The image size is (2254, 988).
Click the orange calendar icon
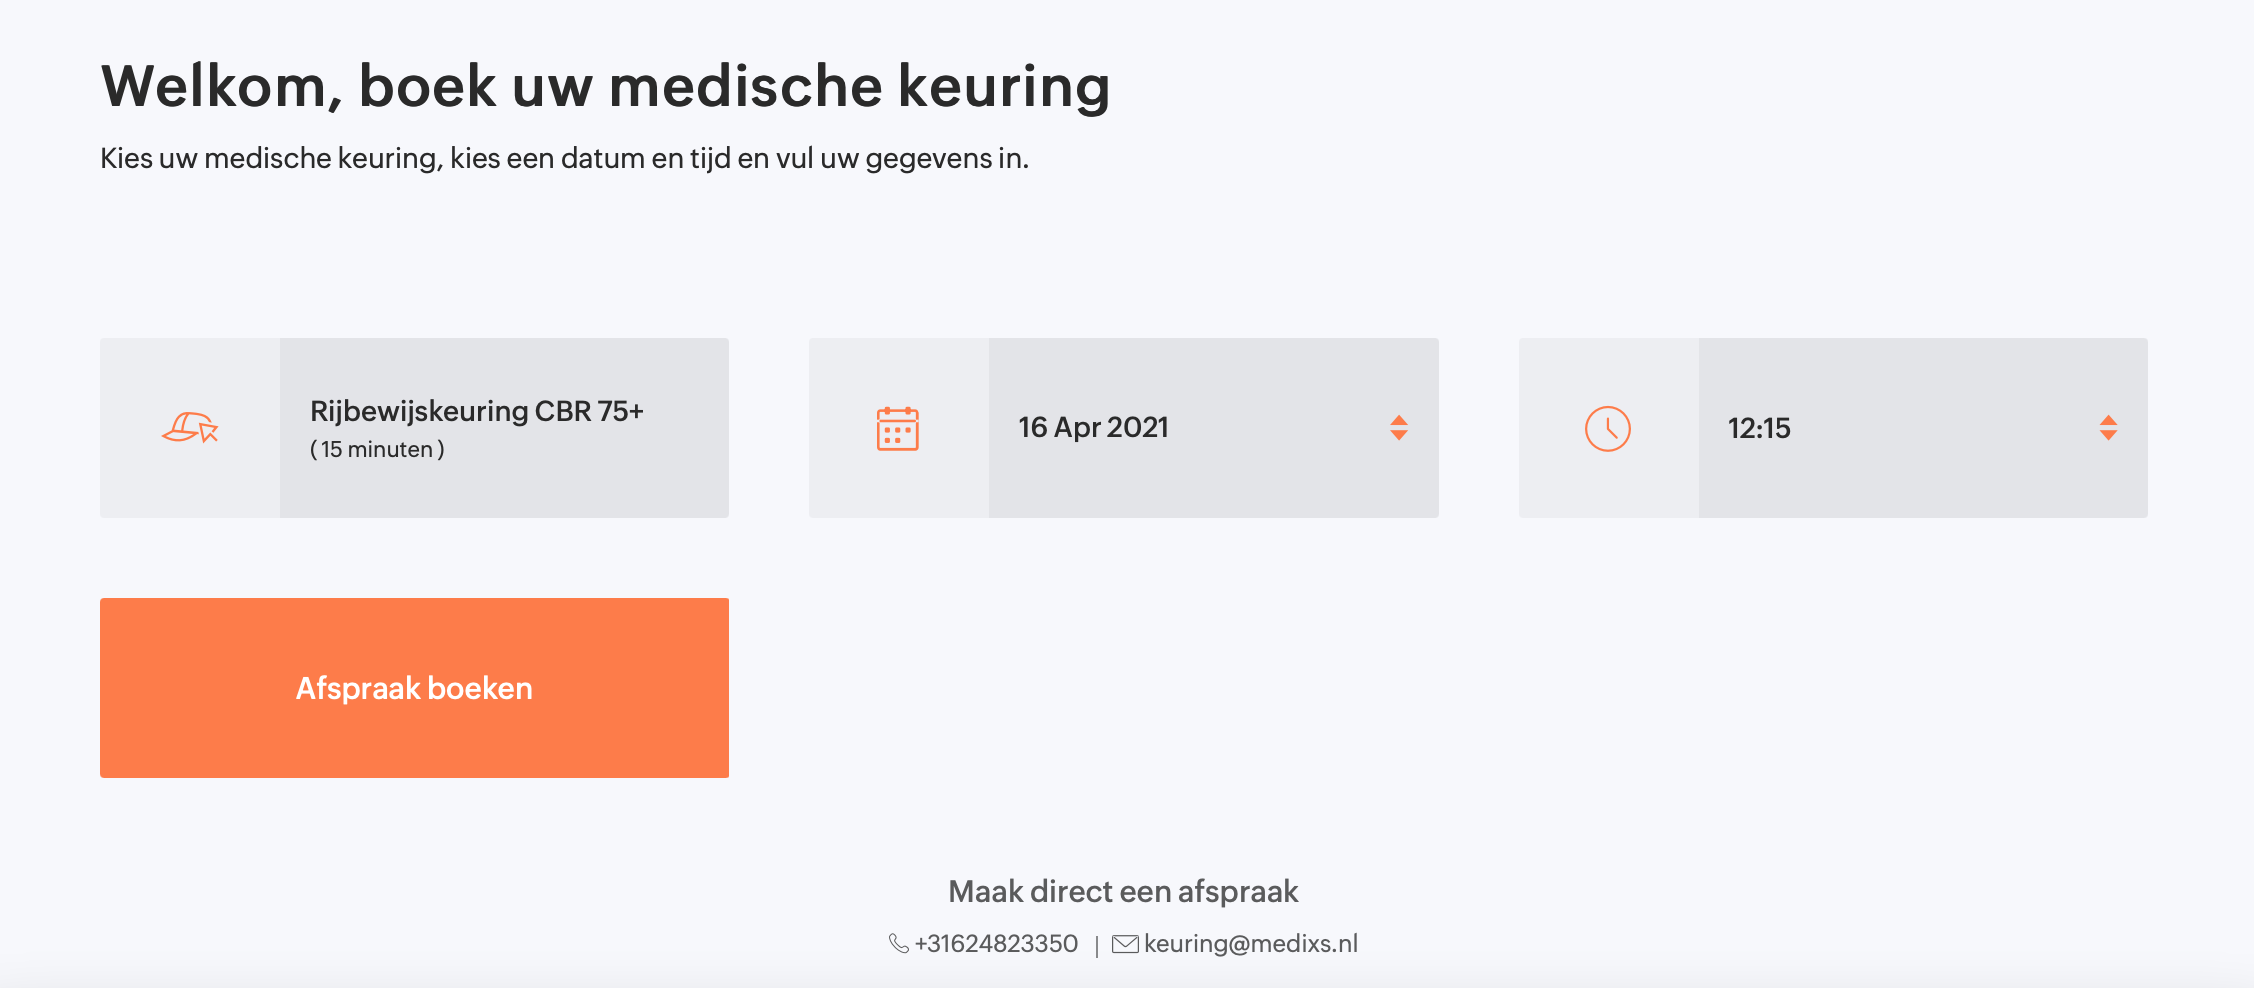point(898,429)
